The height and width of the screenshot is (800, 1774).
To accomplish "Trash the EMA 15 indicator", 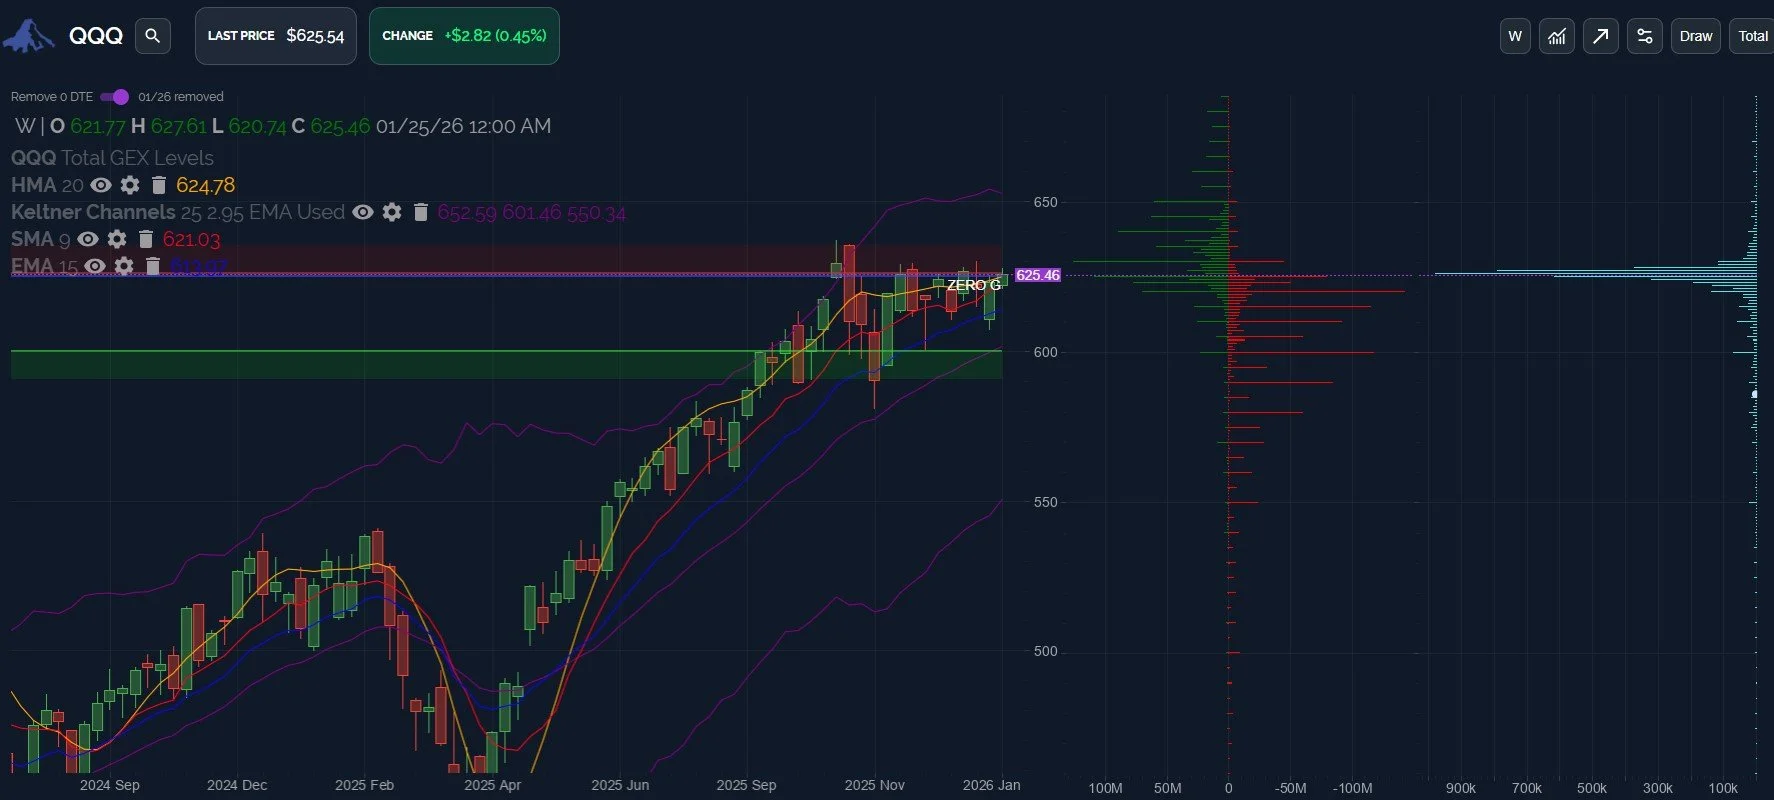I will pos(153,266).
